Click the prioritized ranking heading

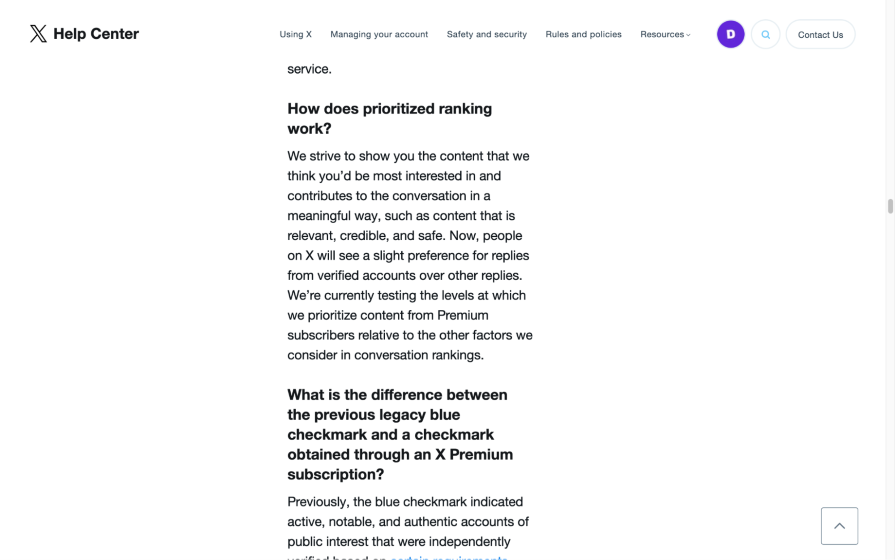(390, 118)
